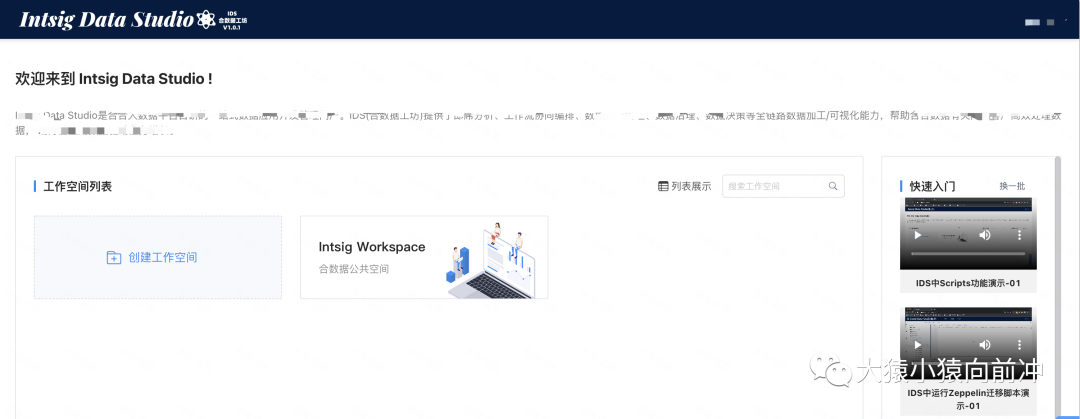The height and width of the screenshot is (419, 1080).
Task: Click the IDS中Scripts功能演示-01 video title
Action: pos(967,283)
